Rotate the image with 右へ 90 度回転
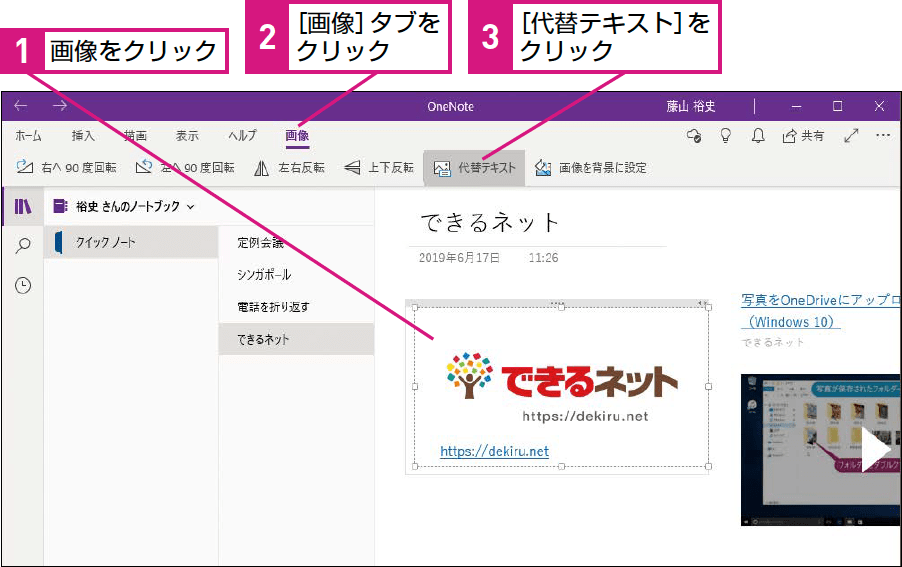Screen dimensions: 902x567 click(x=66, y=167)
